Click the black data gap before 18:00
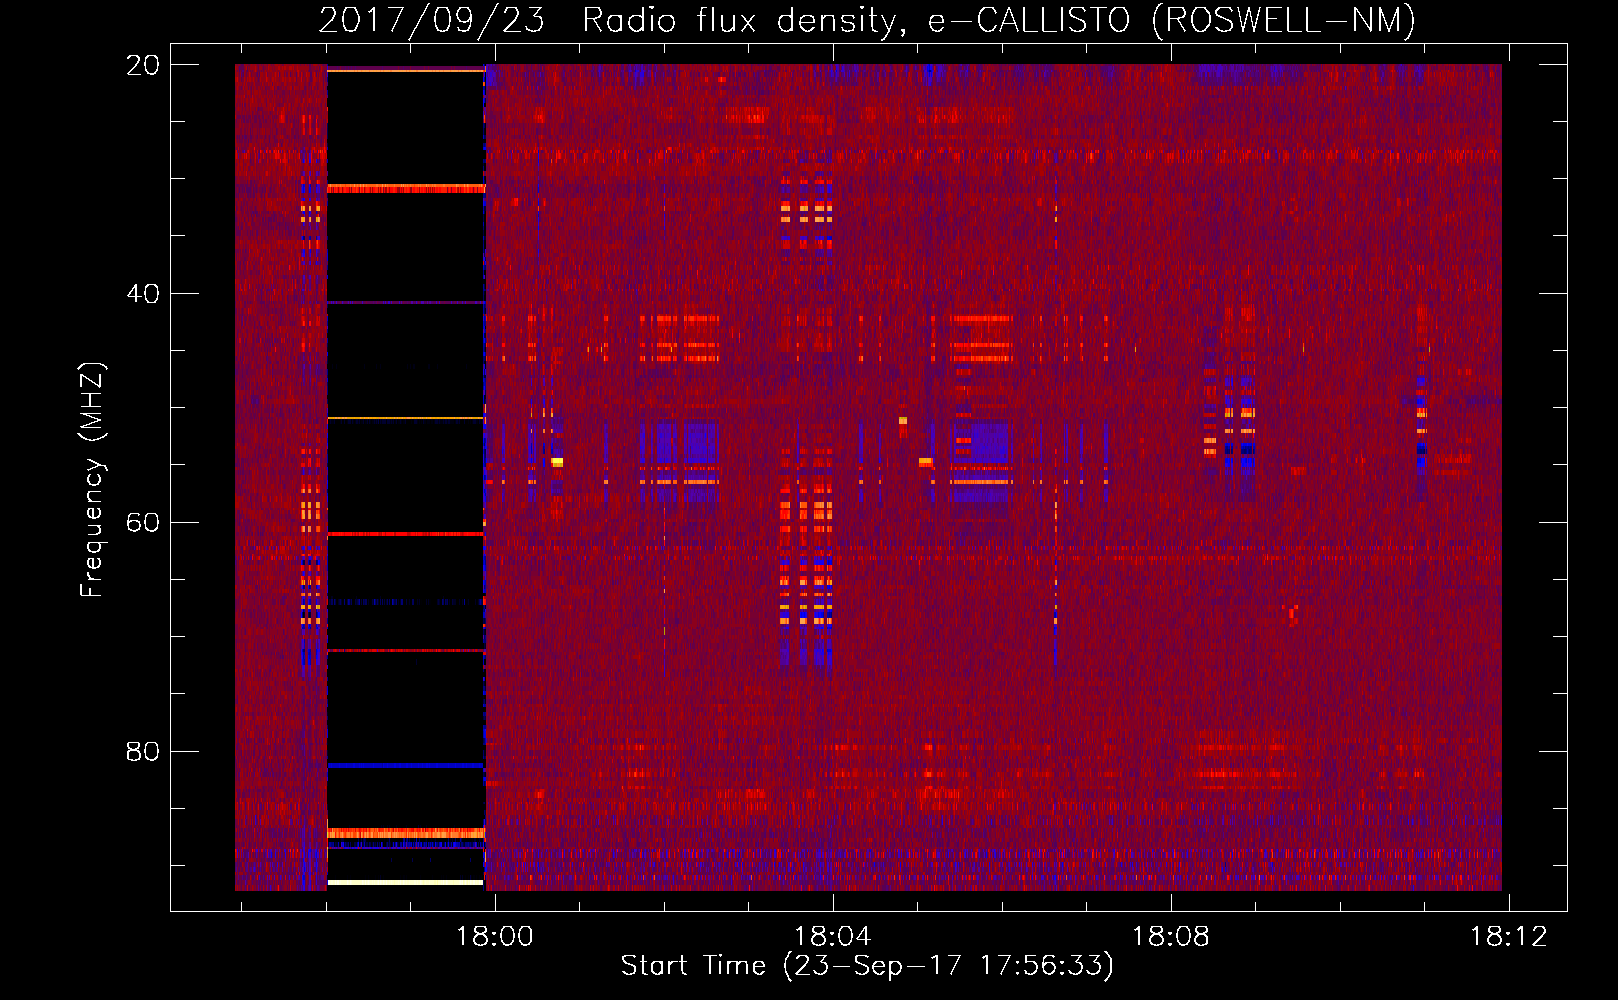 pos(406,477)
